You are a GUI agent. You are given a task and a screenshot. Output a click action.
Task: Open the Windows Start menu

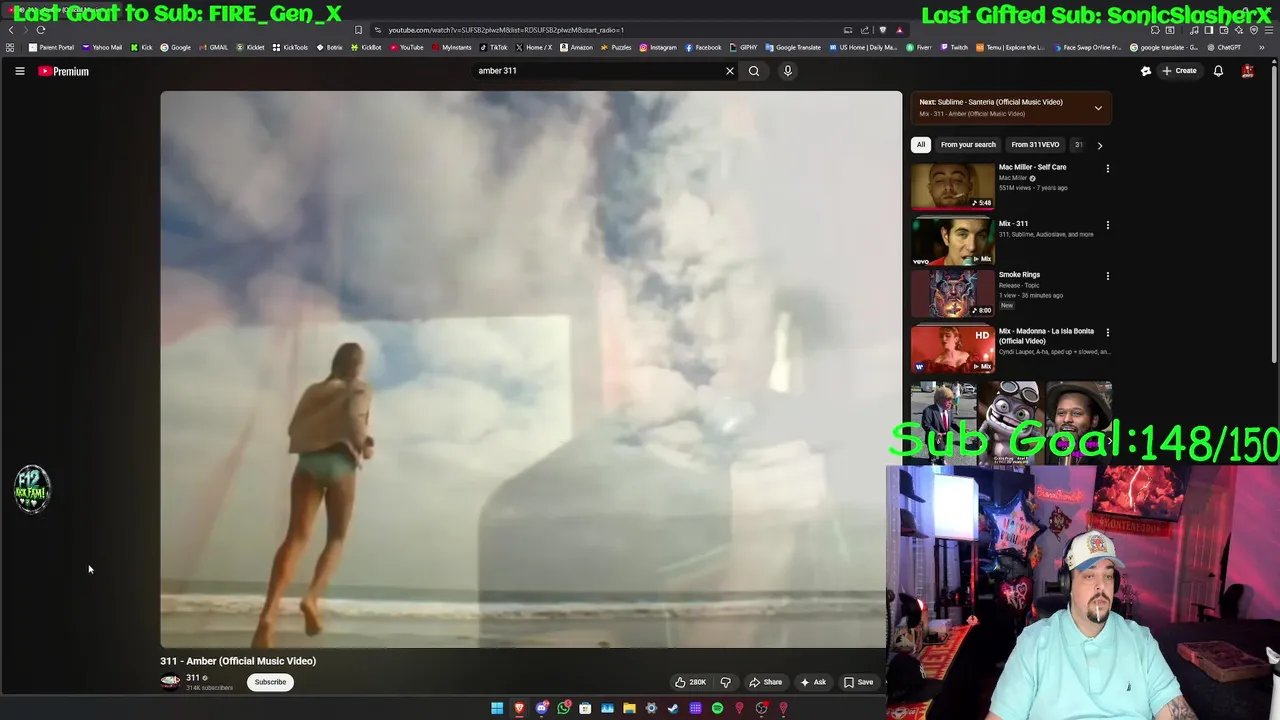[x=497, y=709]
